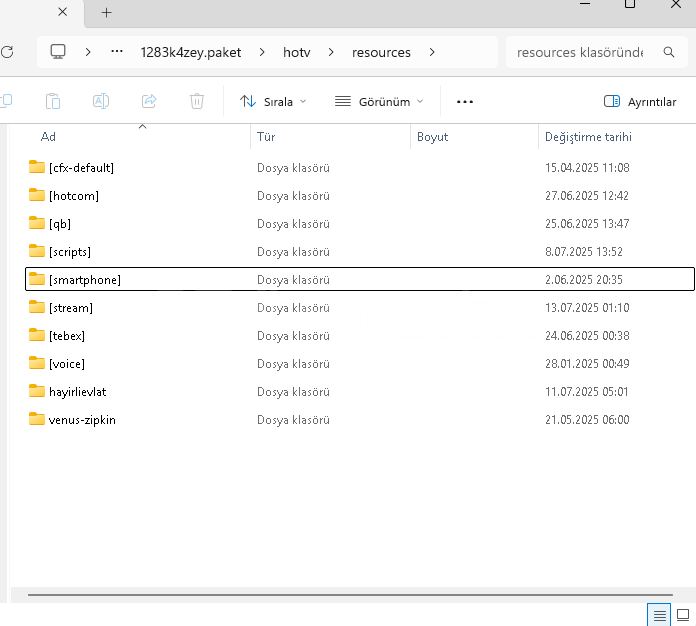The height and width of the screenshot is (626, 696).
Task: Open the Sırala sort dropdown
Action: click(x=273, y=101)
